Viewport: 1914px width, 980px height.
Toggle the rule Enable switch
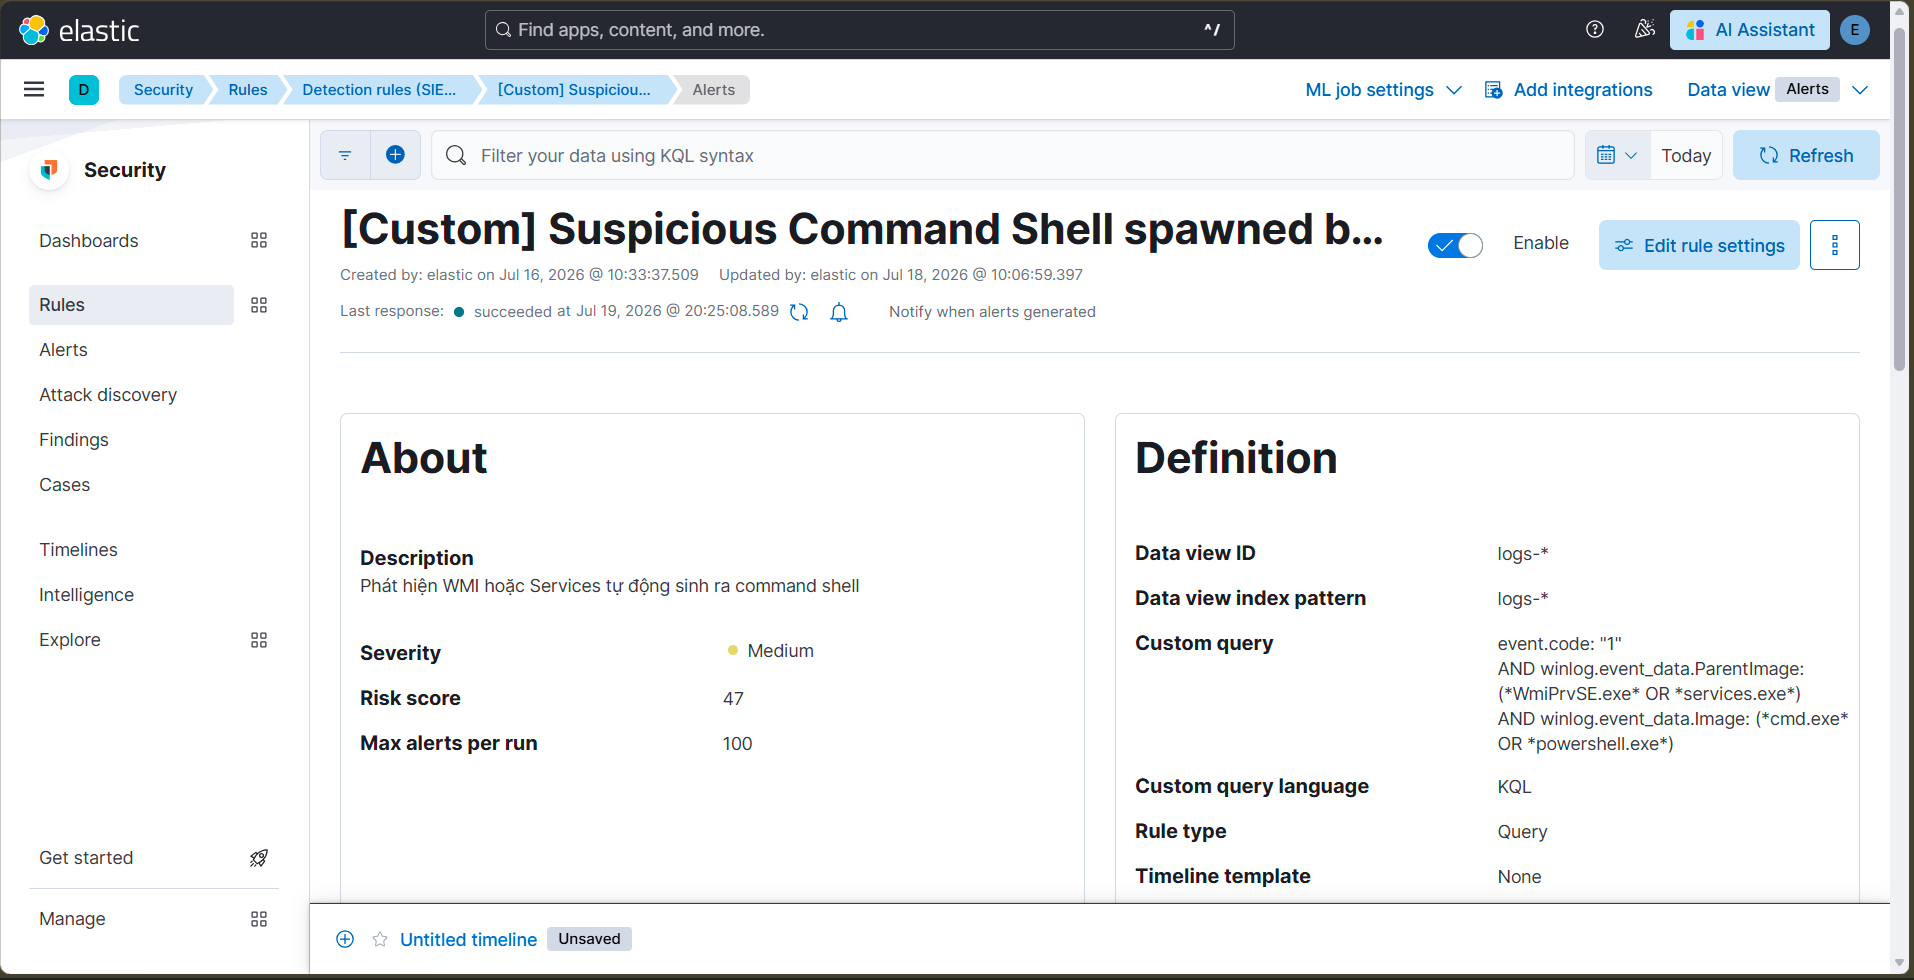pos(1455,245)
